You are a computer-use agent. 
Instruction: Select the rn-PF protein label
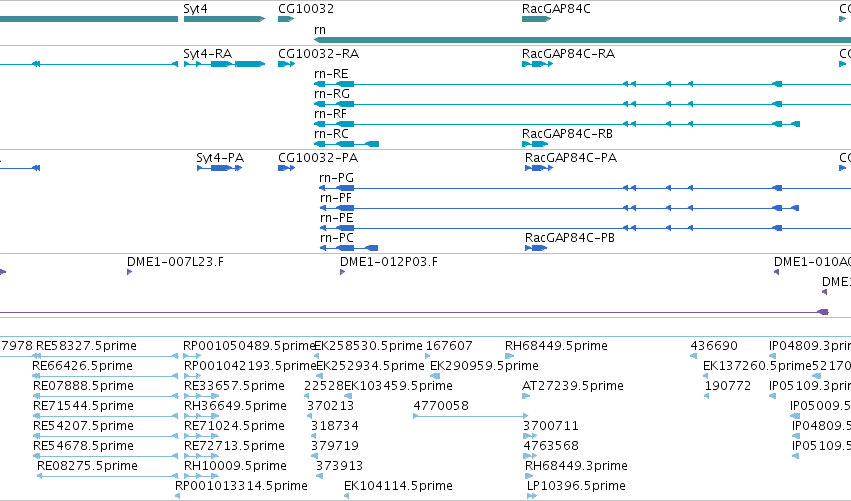[x=336, y=198]
